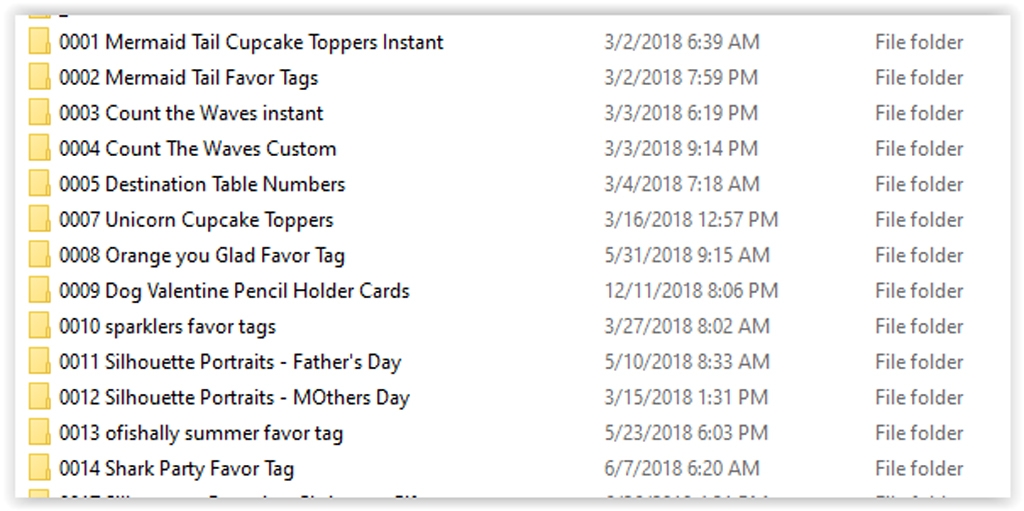This screenshot has height=511, width=1024.
Task: Select 0012 Silhouette Portraits - MOthers Day name
Action: (234, 397)
